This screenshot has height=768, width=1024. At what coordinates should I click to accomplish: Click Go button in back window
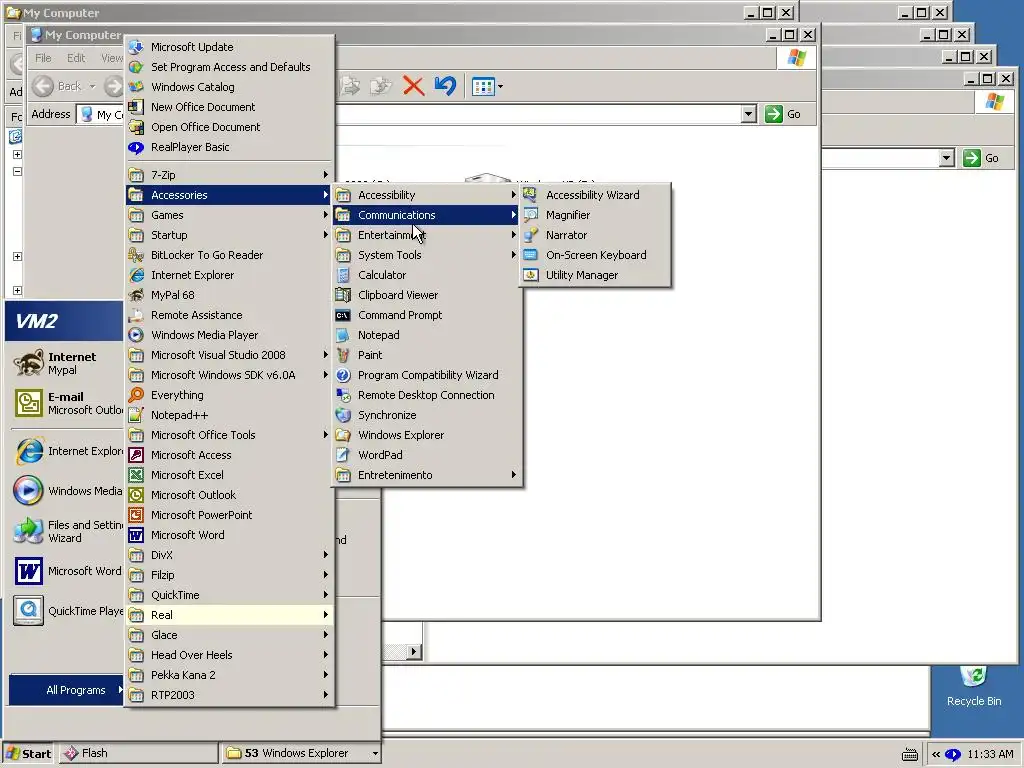[x=982, y=158]
